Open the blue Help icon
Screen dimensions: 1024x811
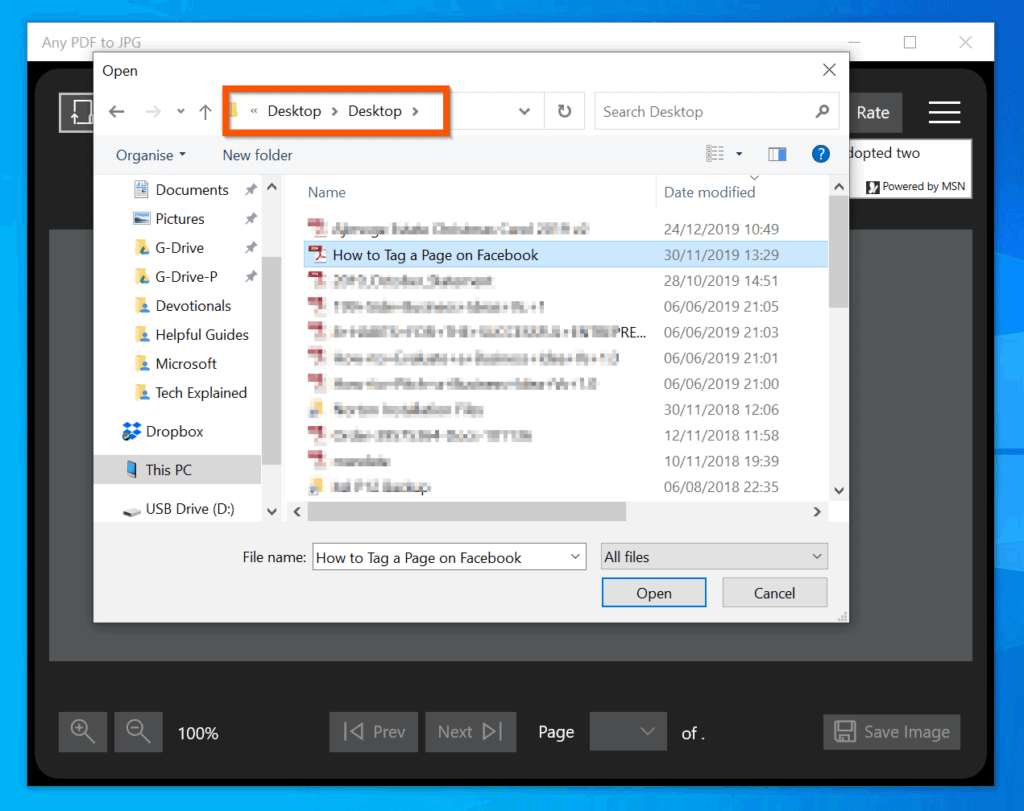coord(820,154)
